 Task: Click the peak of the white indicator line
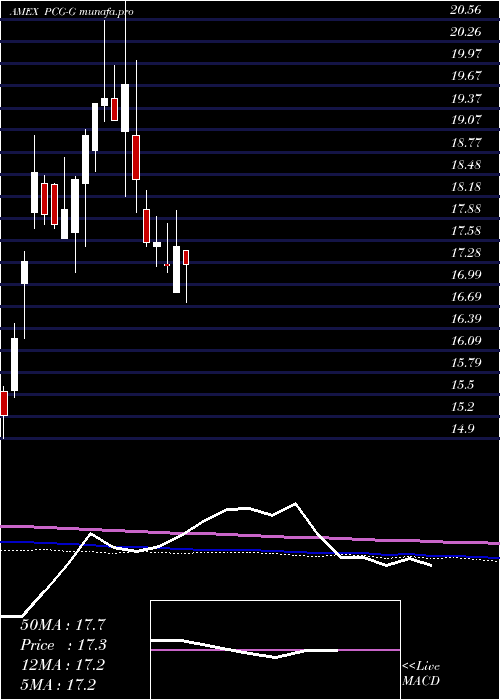coord(295,504)
